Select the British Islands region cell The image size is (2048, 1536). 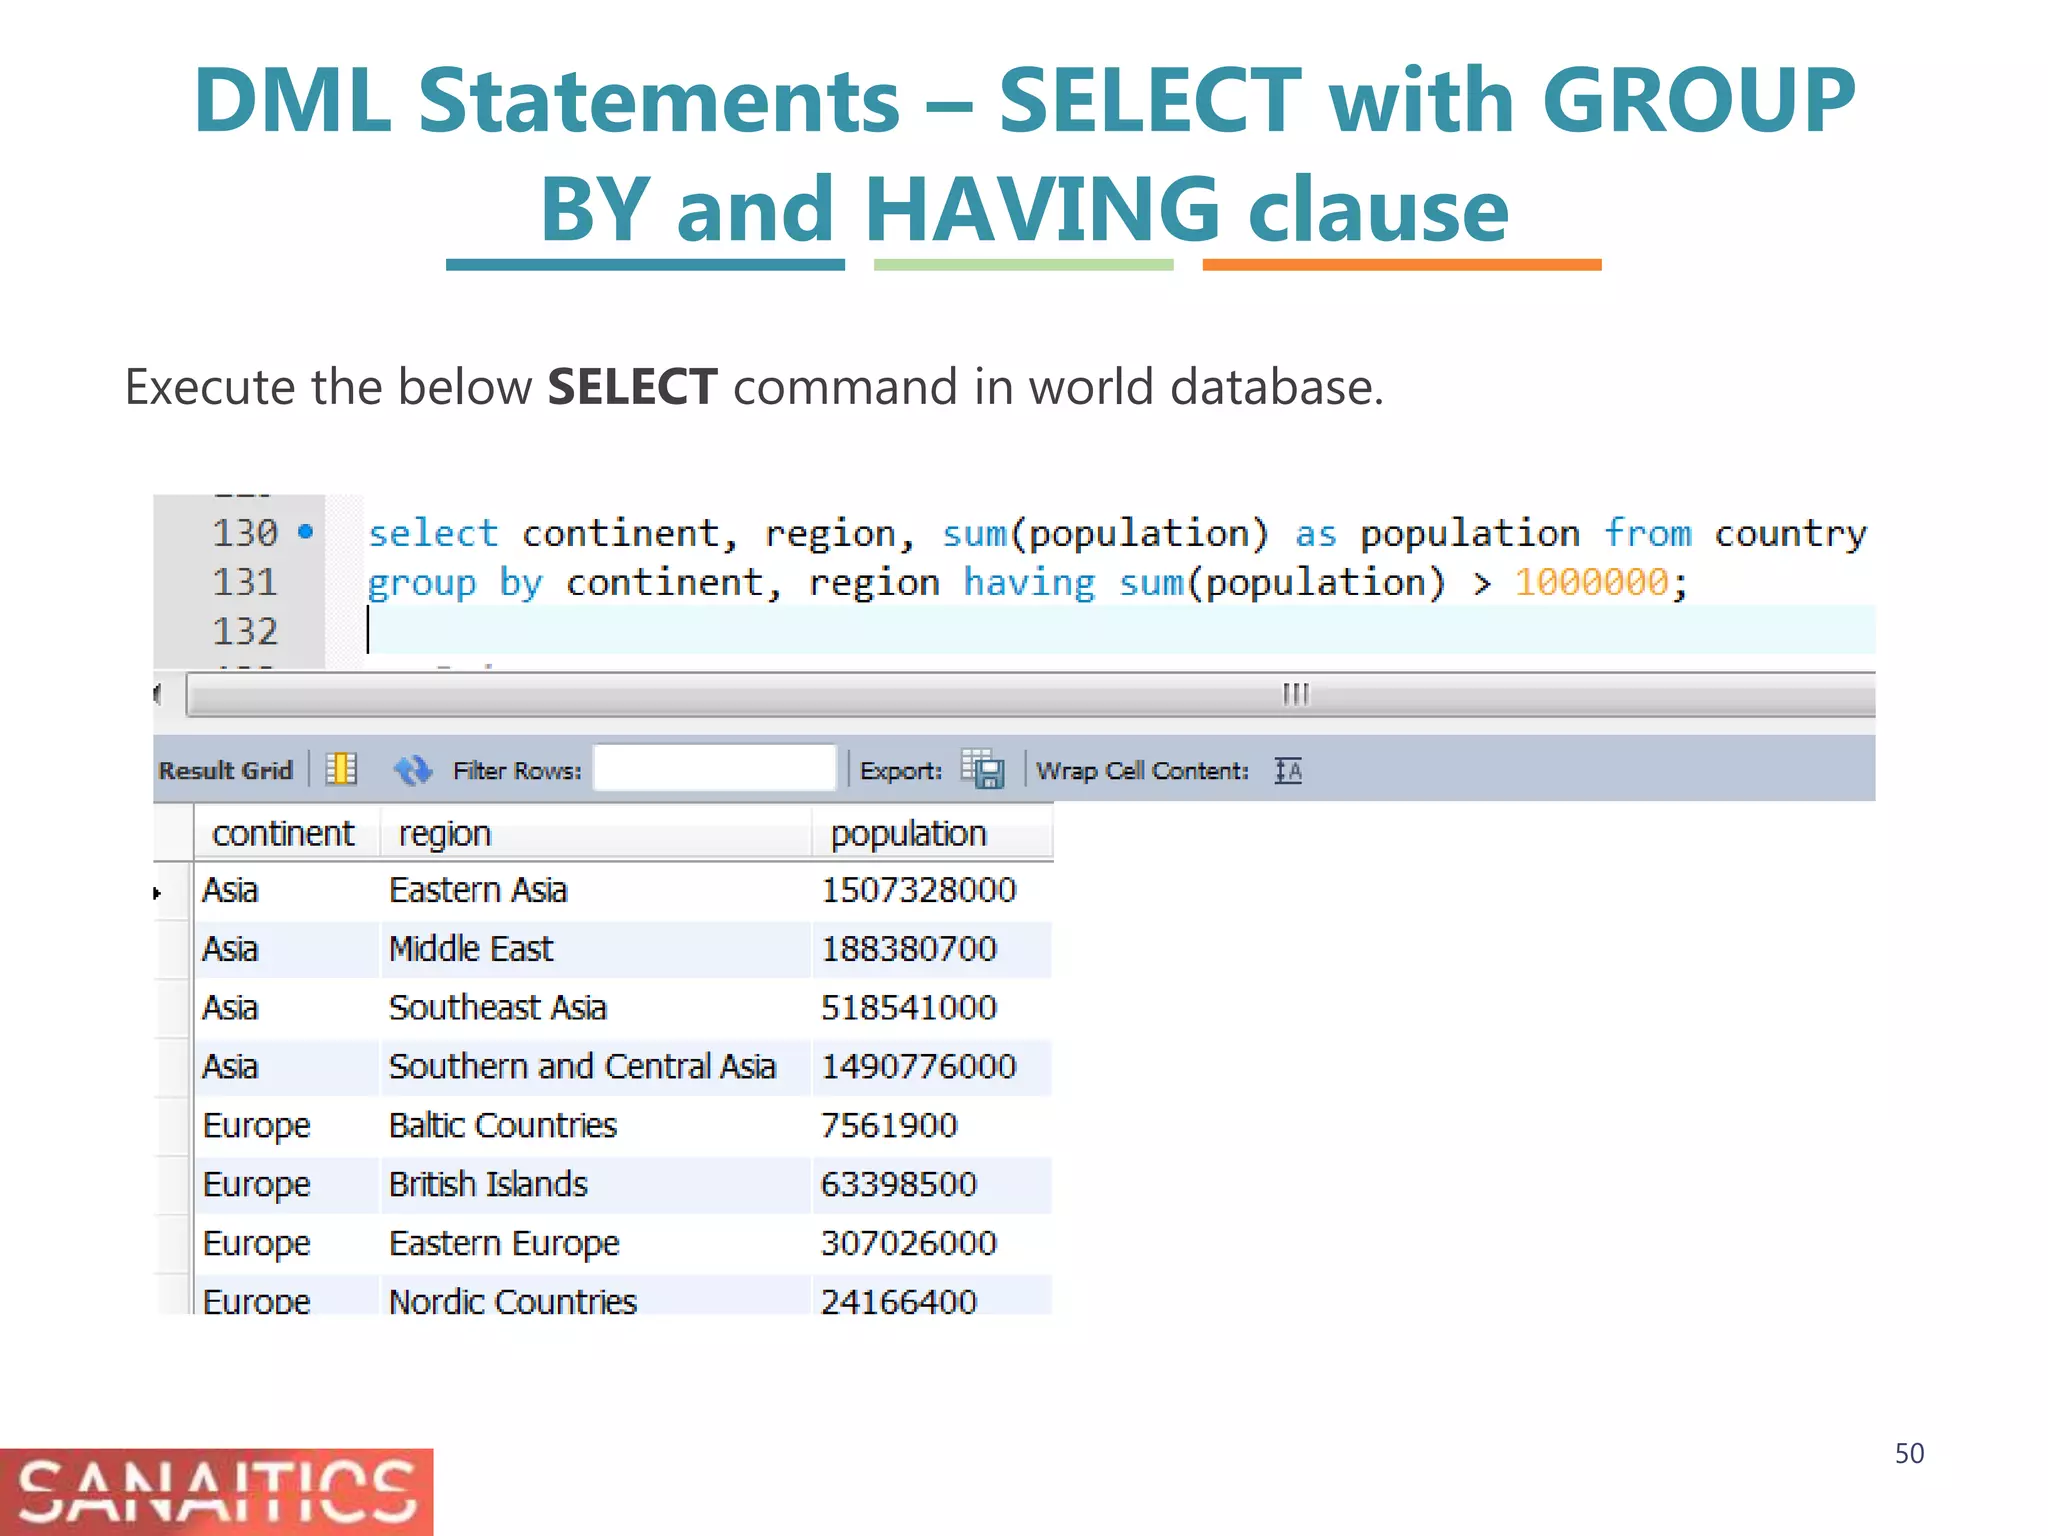596,1185
